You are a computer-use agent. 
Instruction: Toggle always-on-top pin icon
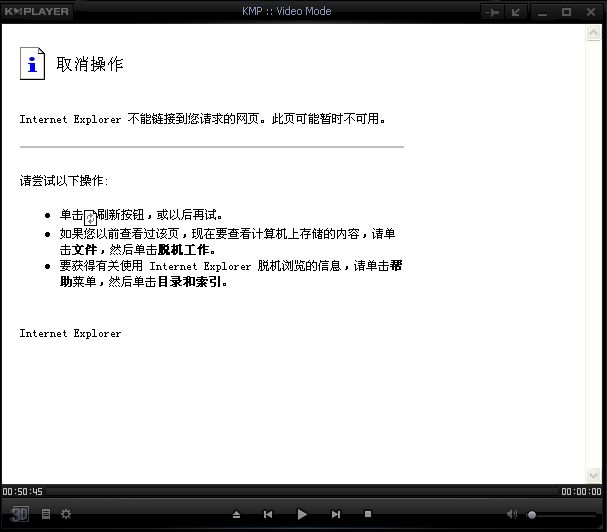[492, 12]
